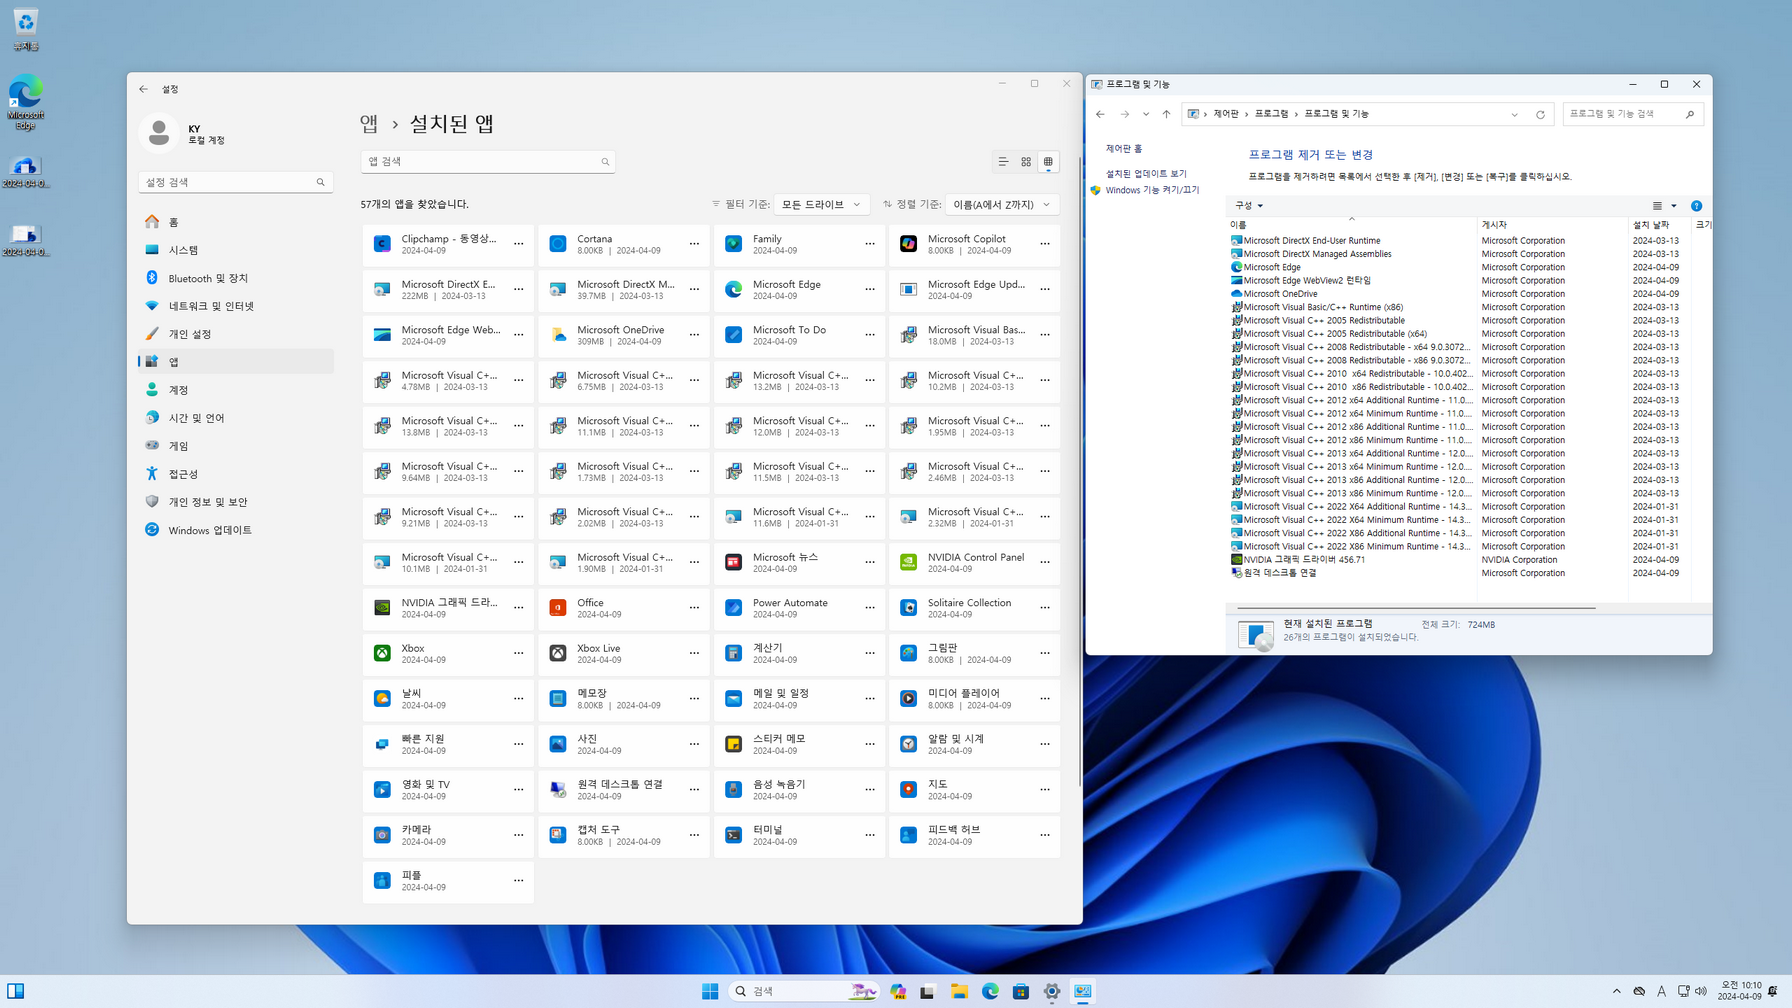The image size is (1792, 1008).
Task: Open the 구성 dropdown in 프로그램 및 기능
Action: 1249,206
